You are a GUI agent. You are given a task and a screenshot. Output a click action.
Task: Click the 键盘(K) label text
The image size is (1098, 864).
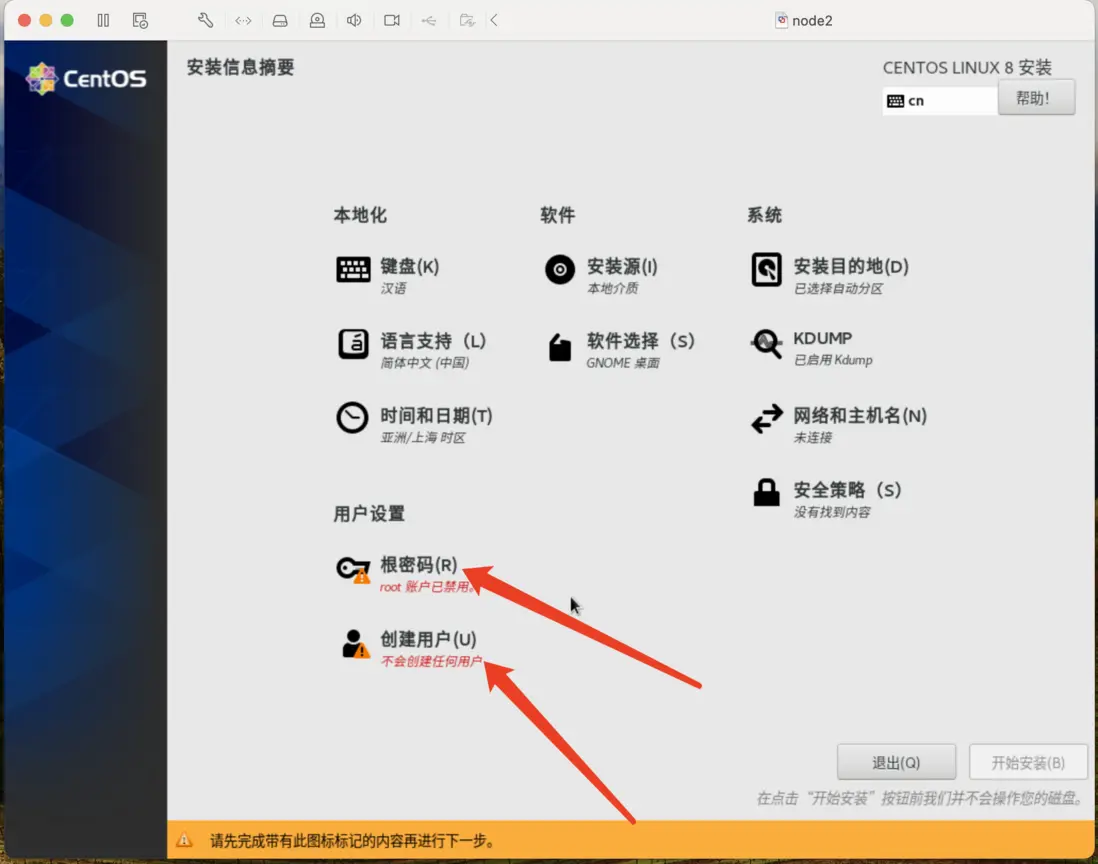pos(410,266)
